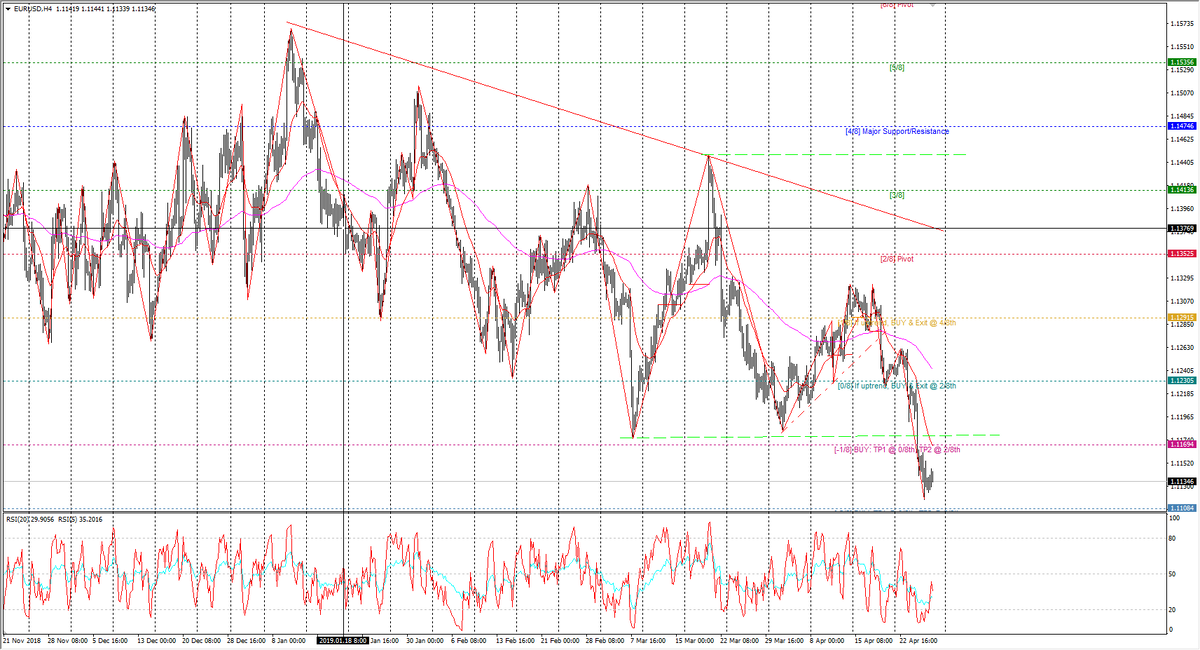Click the [-1/8] BUY: TP1 label
Viewport: 1200px width, 650px height.
(897, 450)
